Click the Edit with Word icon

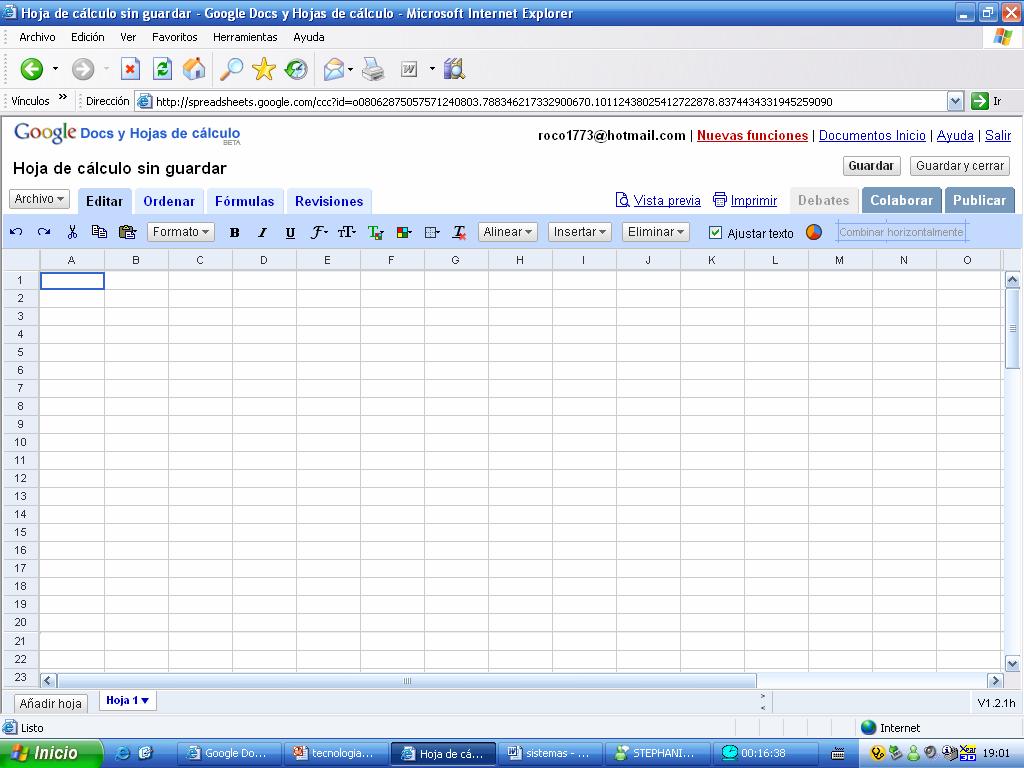[409, 69]
